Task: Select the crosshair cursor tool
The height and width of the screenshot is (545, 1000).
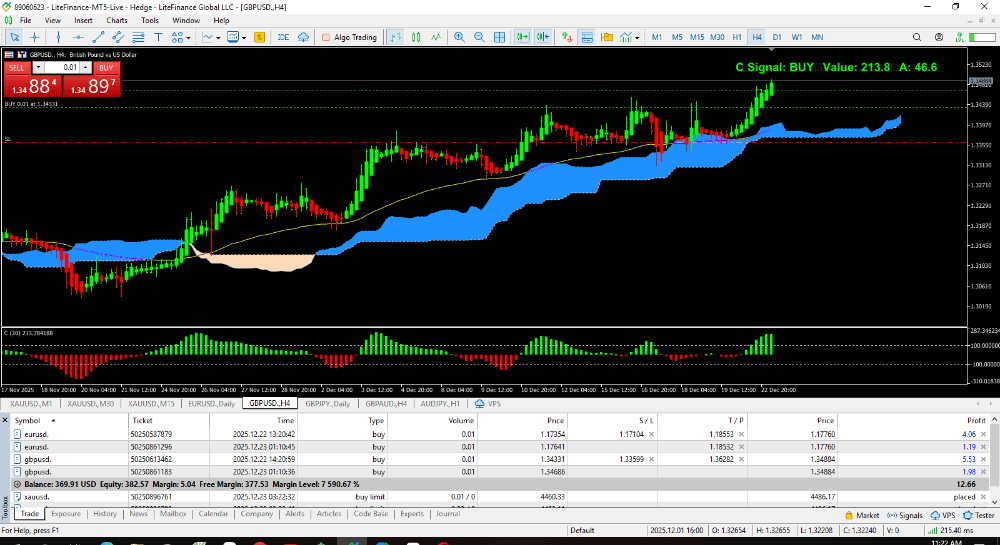Action: pos(35,37)
